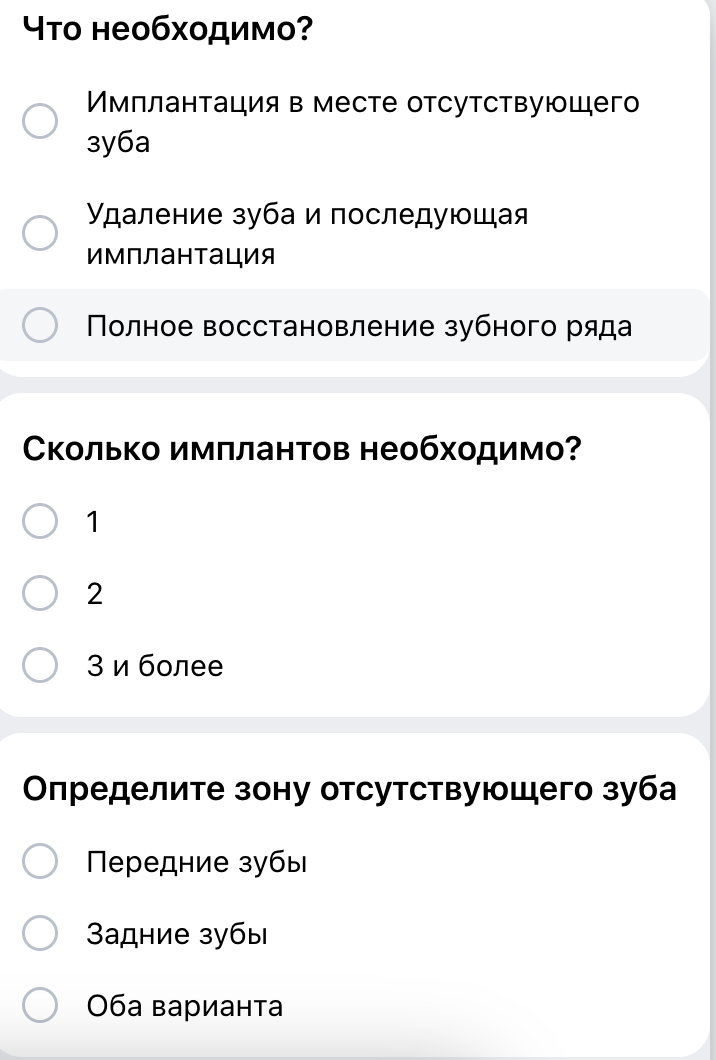
Task: Click the number '2' option label
Action: click(x=95, y=595)
